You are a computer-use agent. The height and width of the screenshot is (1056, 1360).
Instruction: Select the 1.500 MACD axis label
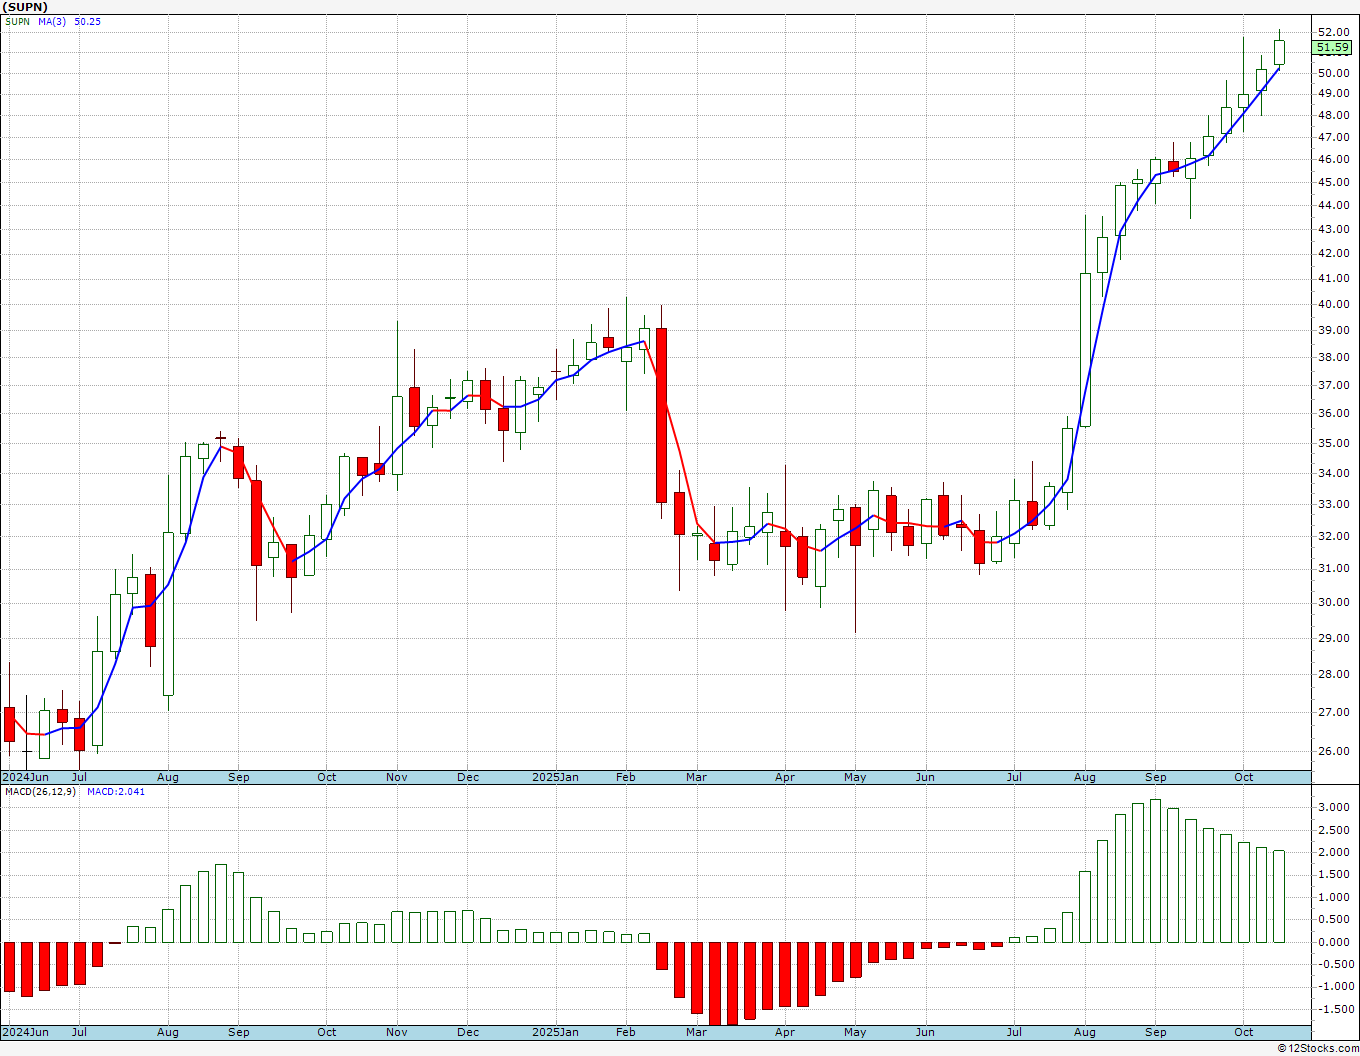[1334, 874]
